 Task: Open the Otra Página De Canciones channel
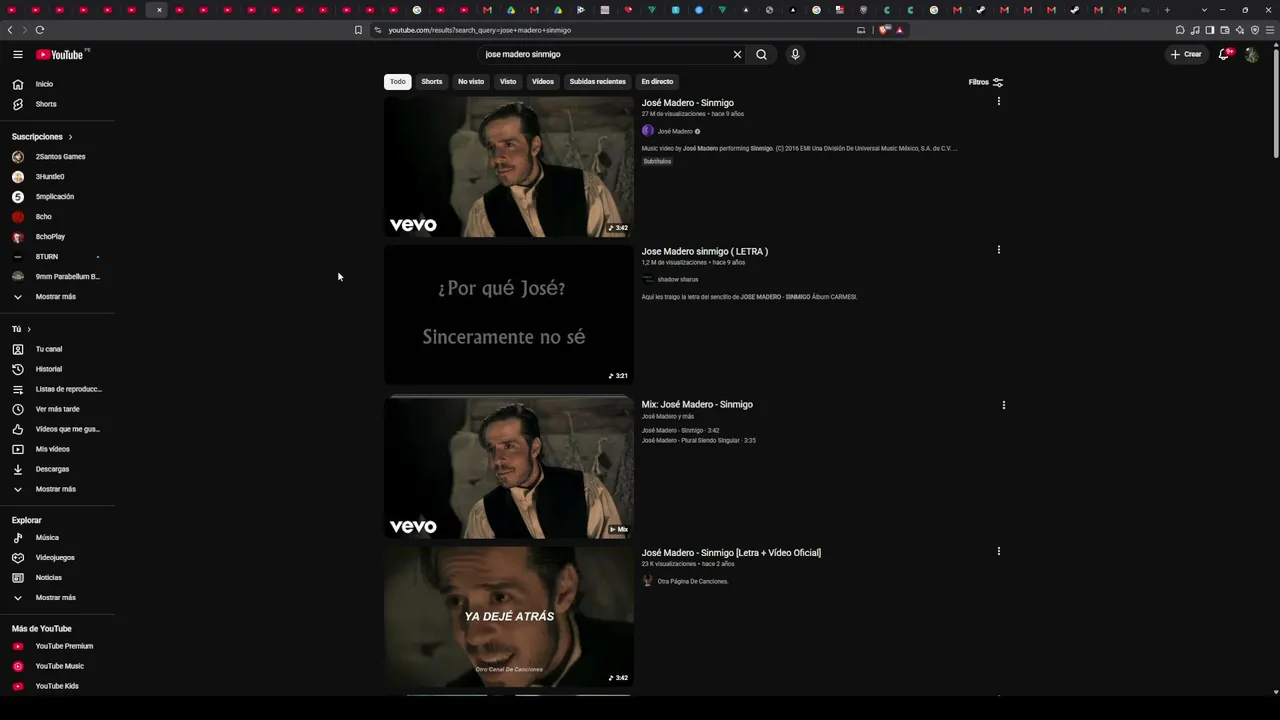[693, 581]
